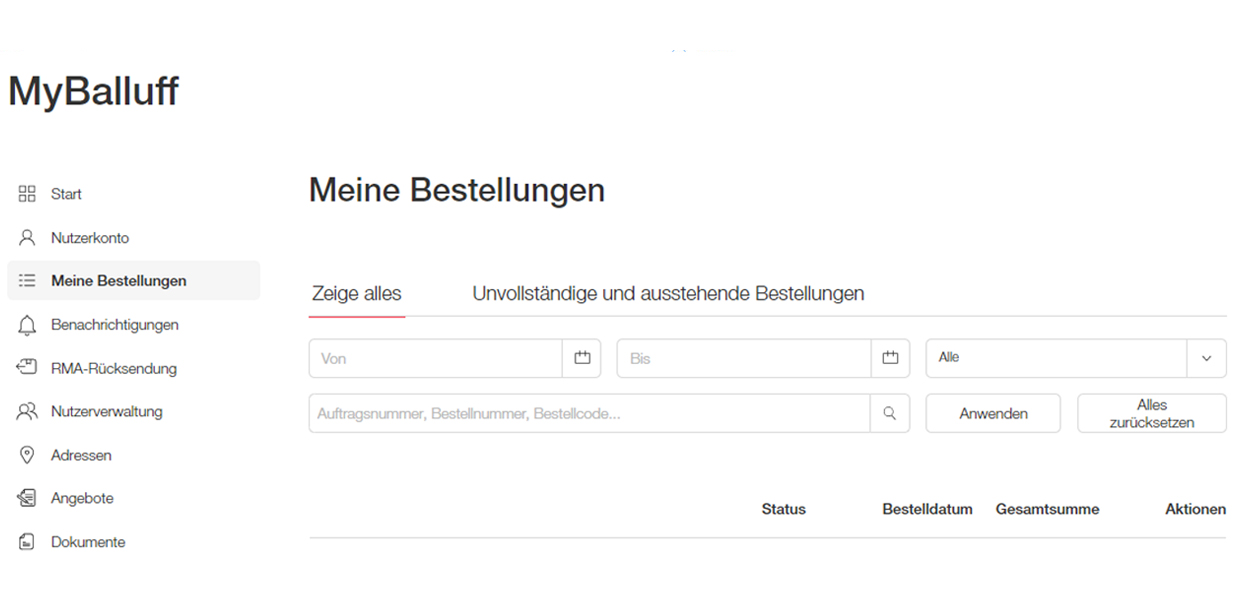
Task: Click the Nutzerverwaltung users icon
Action: (27, 411)
